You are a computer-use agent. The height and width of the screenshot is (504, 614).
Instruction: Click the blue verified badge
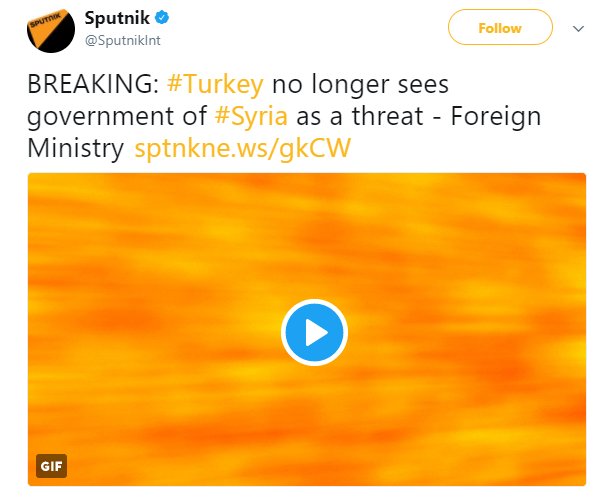point(159,19)
